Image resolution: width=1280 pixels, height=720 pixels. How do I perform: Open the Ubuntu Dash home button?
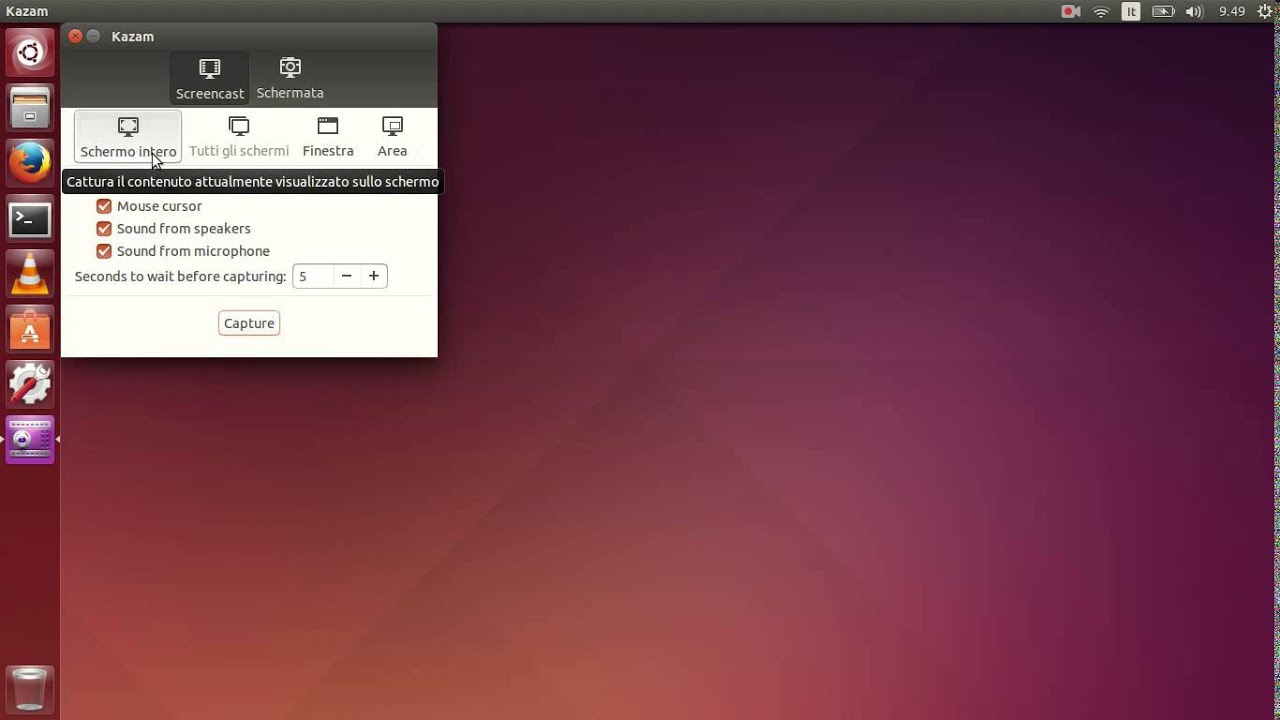click(30, 52)
